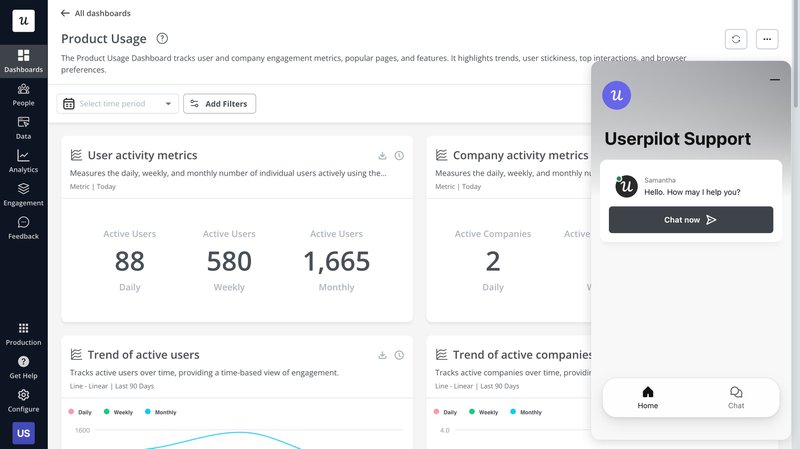Screen dimensions: 800x449
Task: Download the Trend of active users chart
Action: pyautogui.click(x=382, y=355)
